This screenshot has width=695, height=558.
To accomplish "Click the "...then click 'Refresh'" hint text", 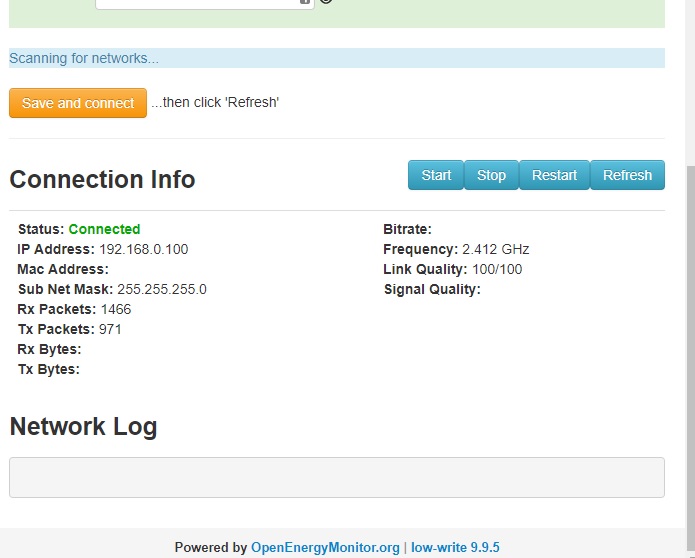I will click(215, 102).
